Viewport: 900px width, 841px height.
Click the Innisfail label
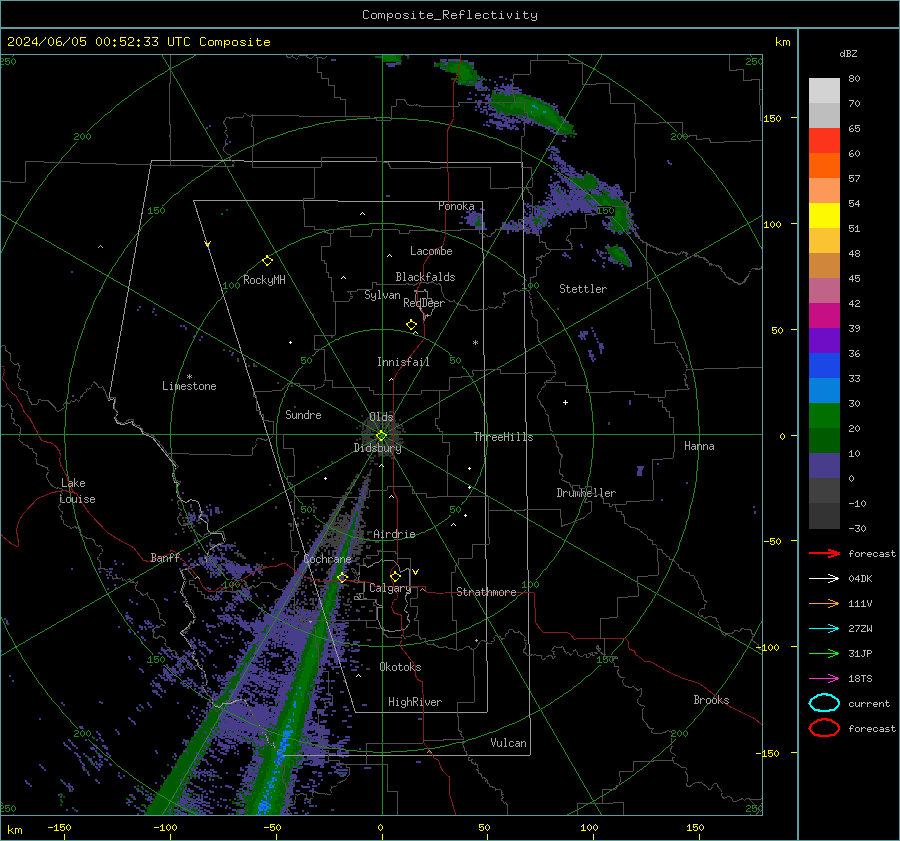(403, 362)
